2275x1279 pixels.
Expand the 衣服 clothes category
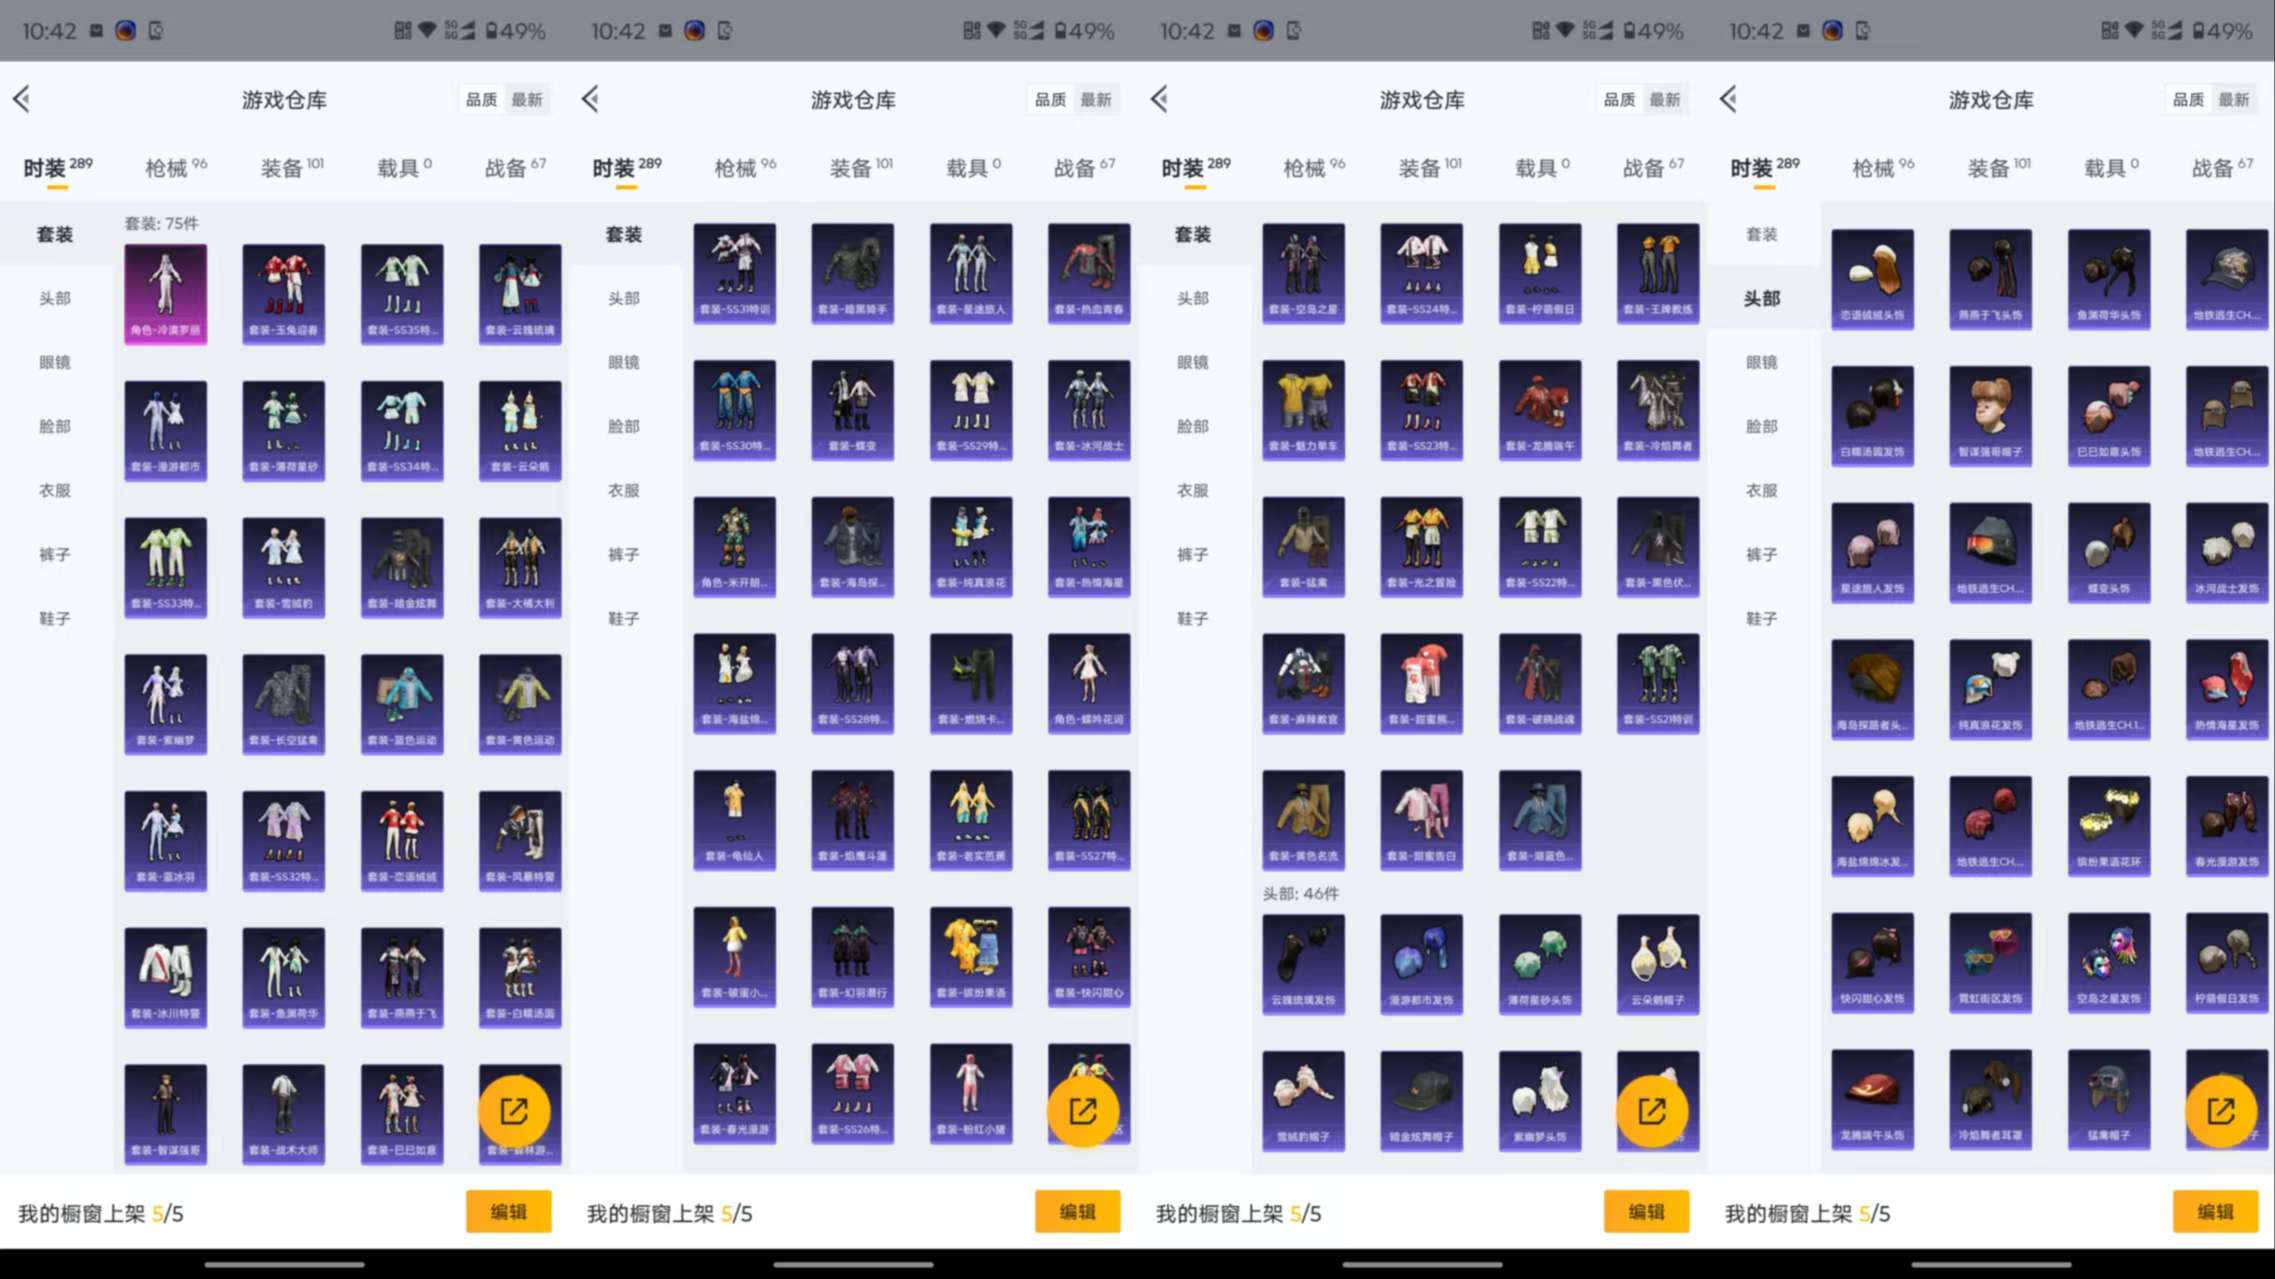(55, 490)
